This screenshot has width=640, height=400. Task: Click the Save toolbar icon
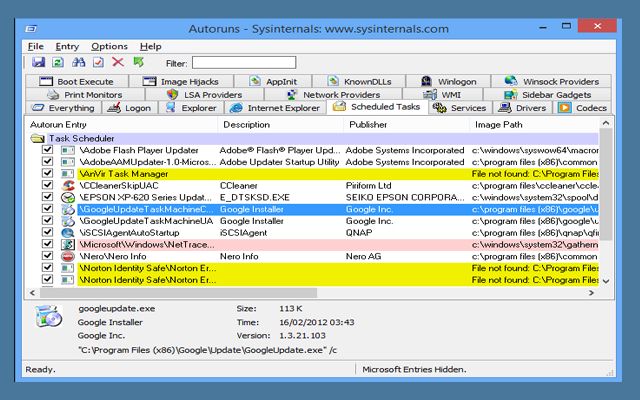click(x=38, y=62)
